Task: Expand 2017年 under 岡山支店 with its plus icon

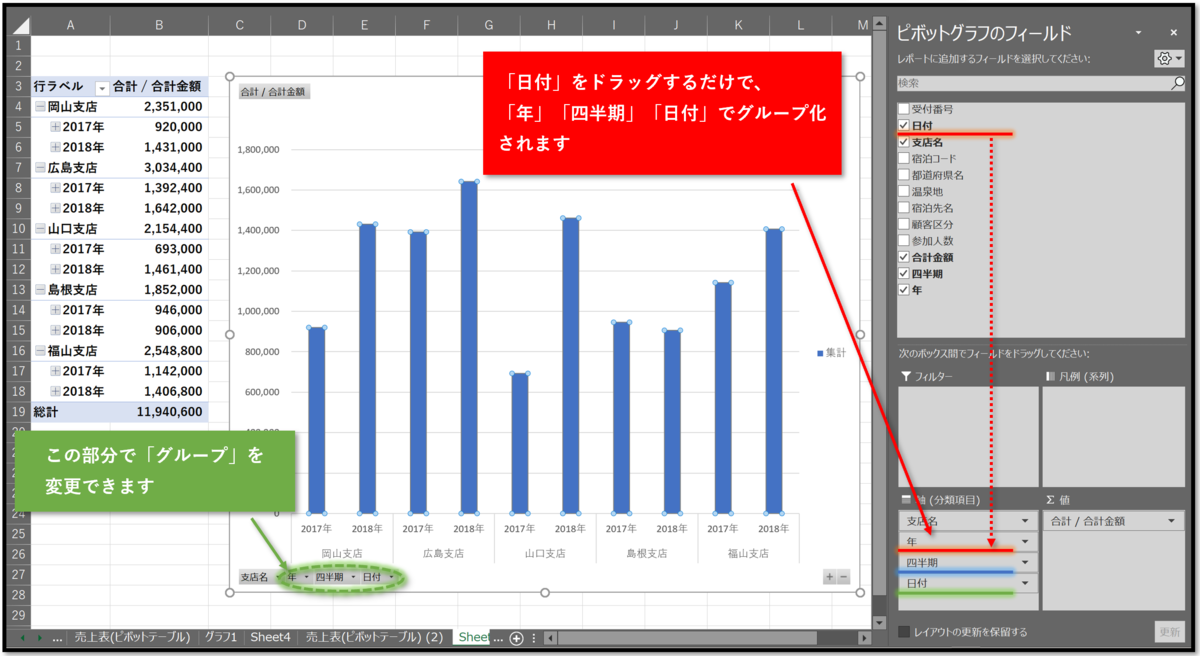Action: tap(55, 127)
